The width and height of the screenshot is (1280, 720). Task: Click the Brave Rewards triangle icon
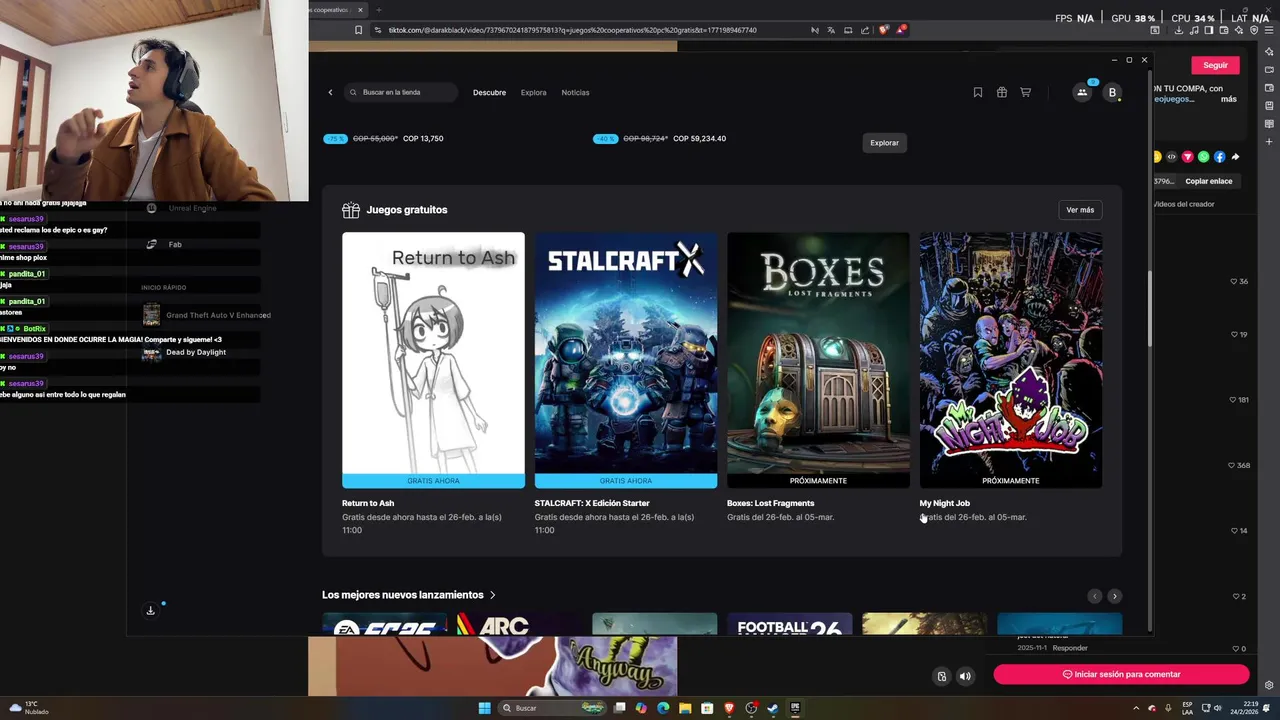tap(900, 30)
